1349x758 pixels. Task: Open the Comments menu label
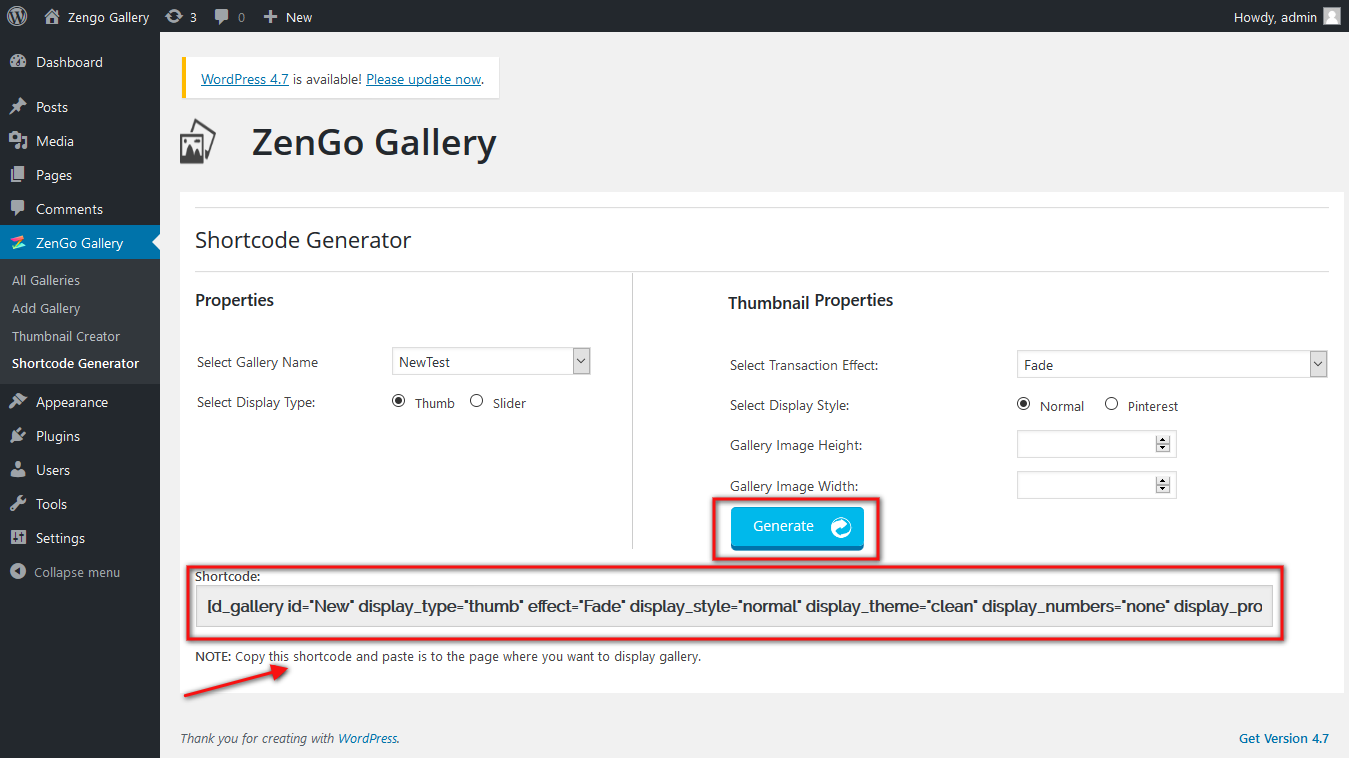pyautogui.click(x=69, y=209)
